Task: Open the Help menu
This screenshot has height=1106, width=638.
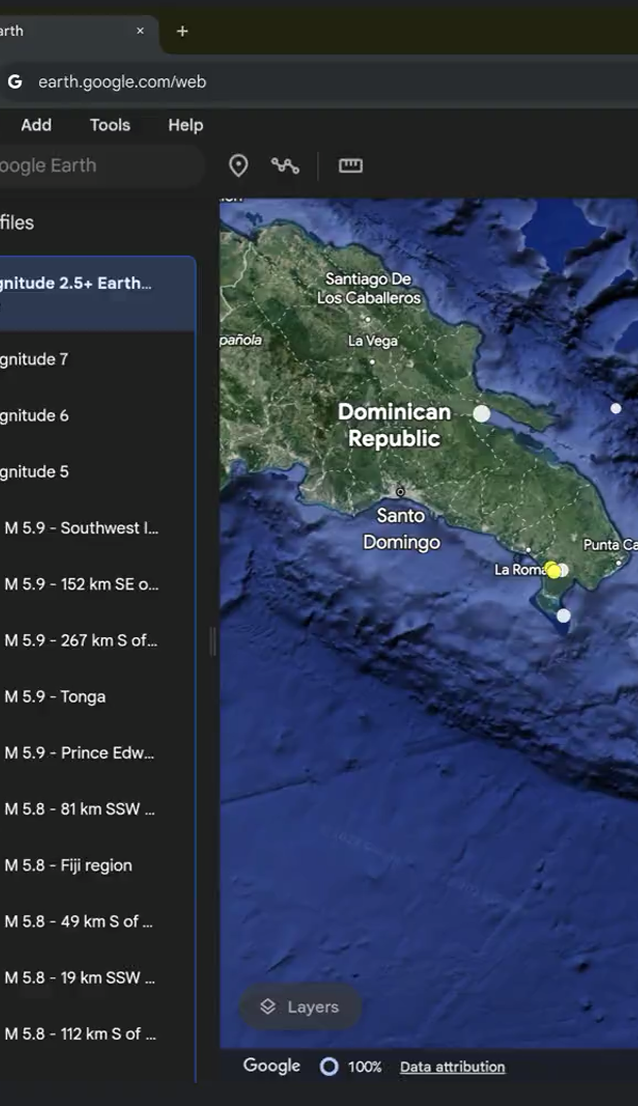Action: coord(185,125)
